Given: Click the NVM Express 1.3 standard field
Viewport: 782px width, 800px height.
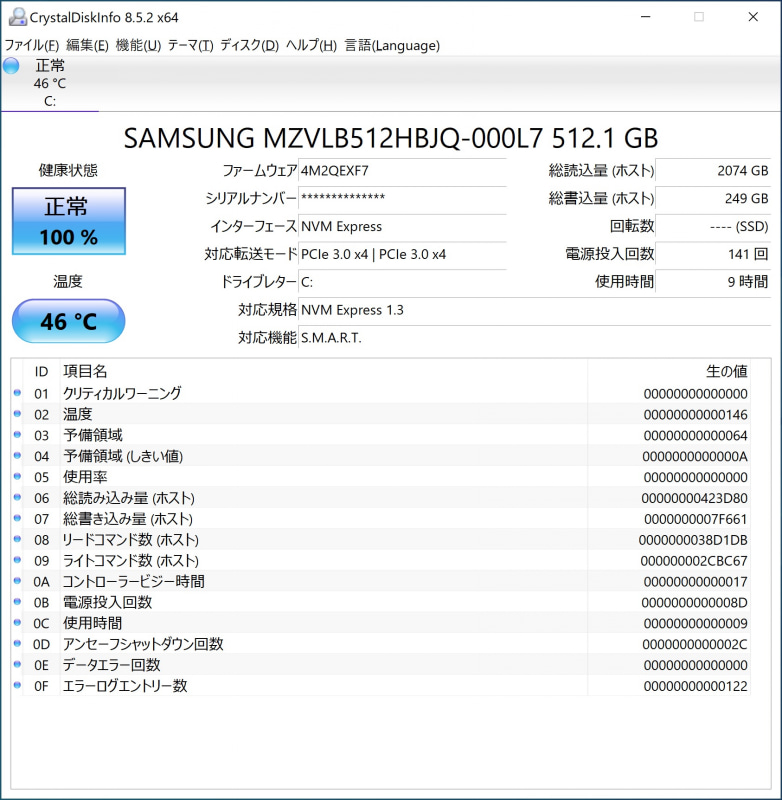Looking at the screenshot, I should point(534,310).
